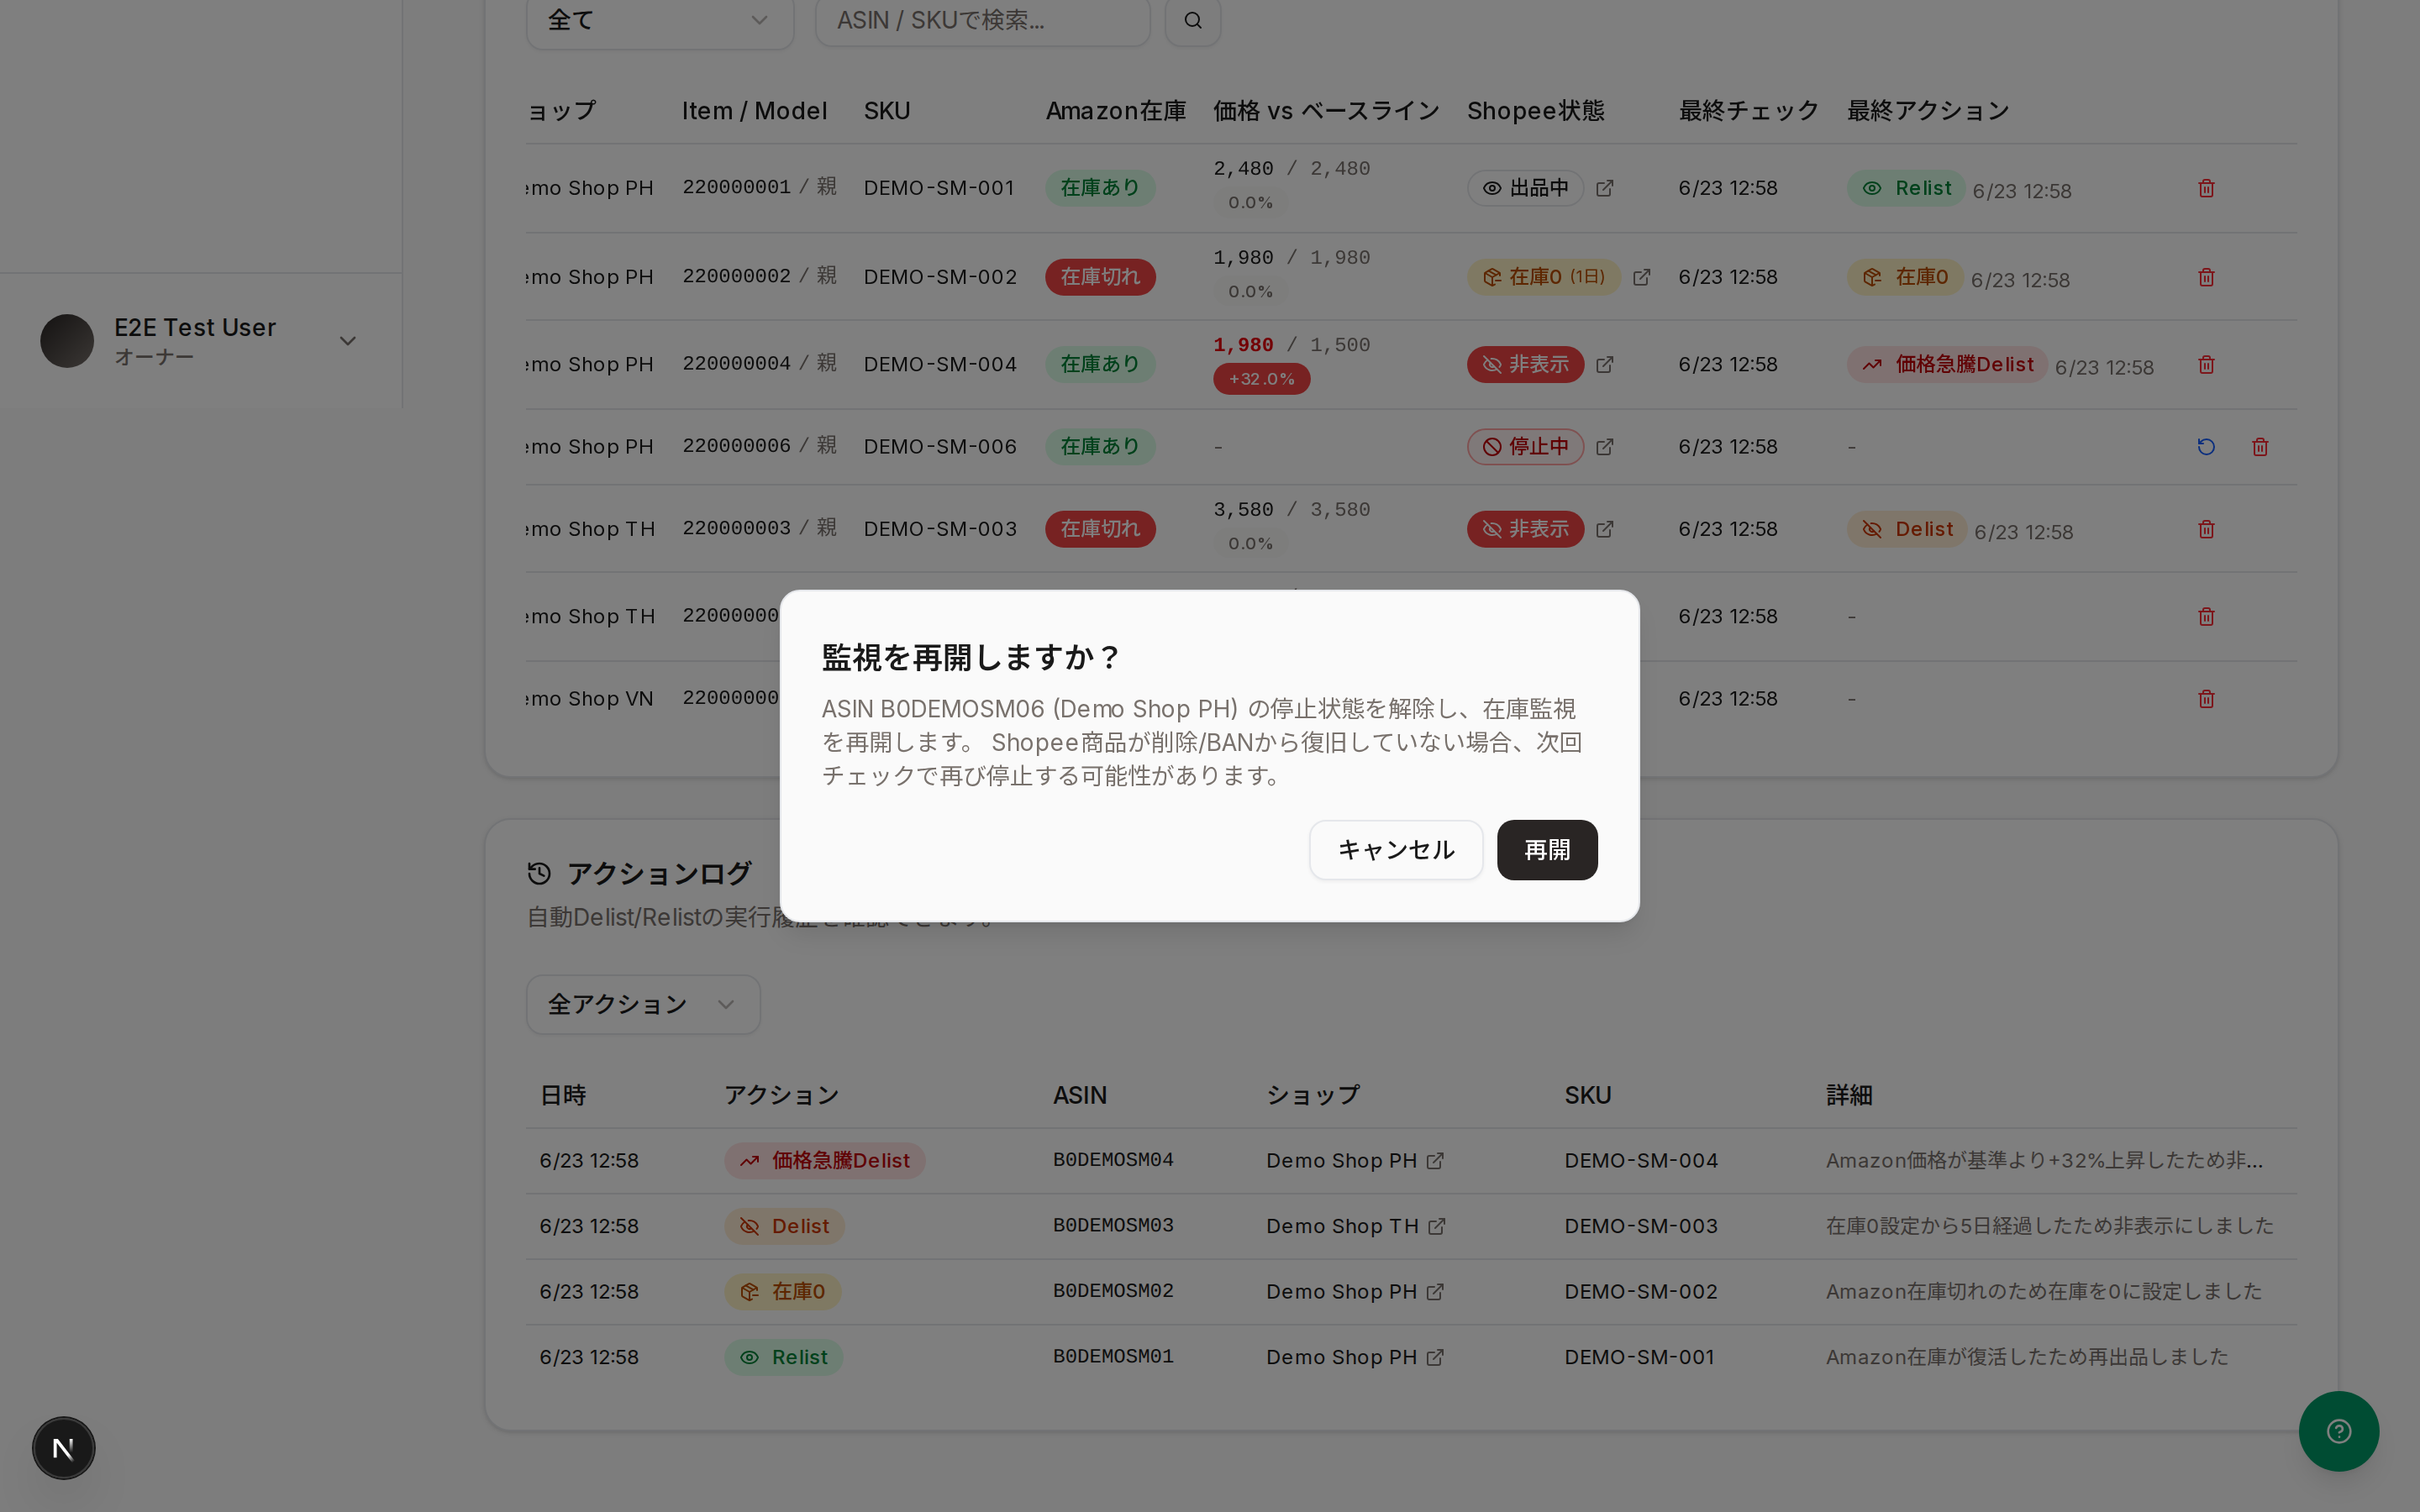Open Shopee external link for DEMO-SM-001
The image size is (2420, 1512).
tap(1604, 188)
